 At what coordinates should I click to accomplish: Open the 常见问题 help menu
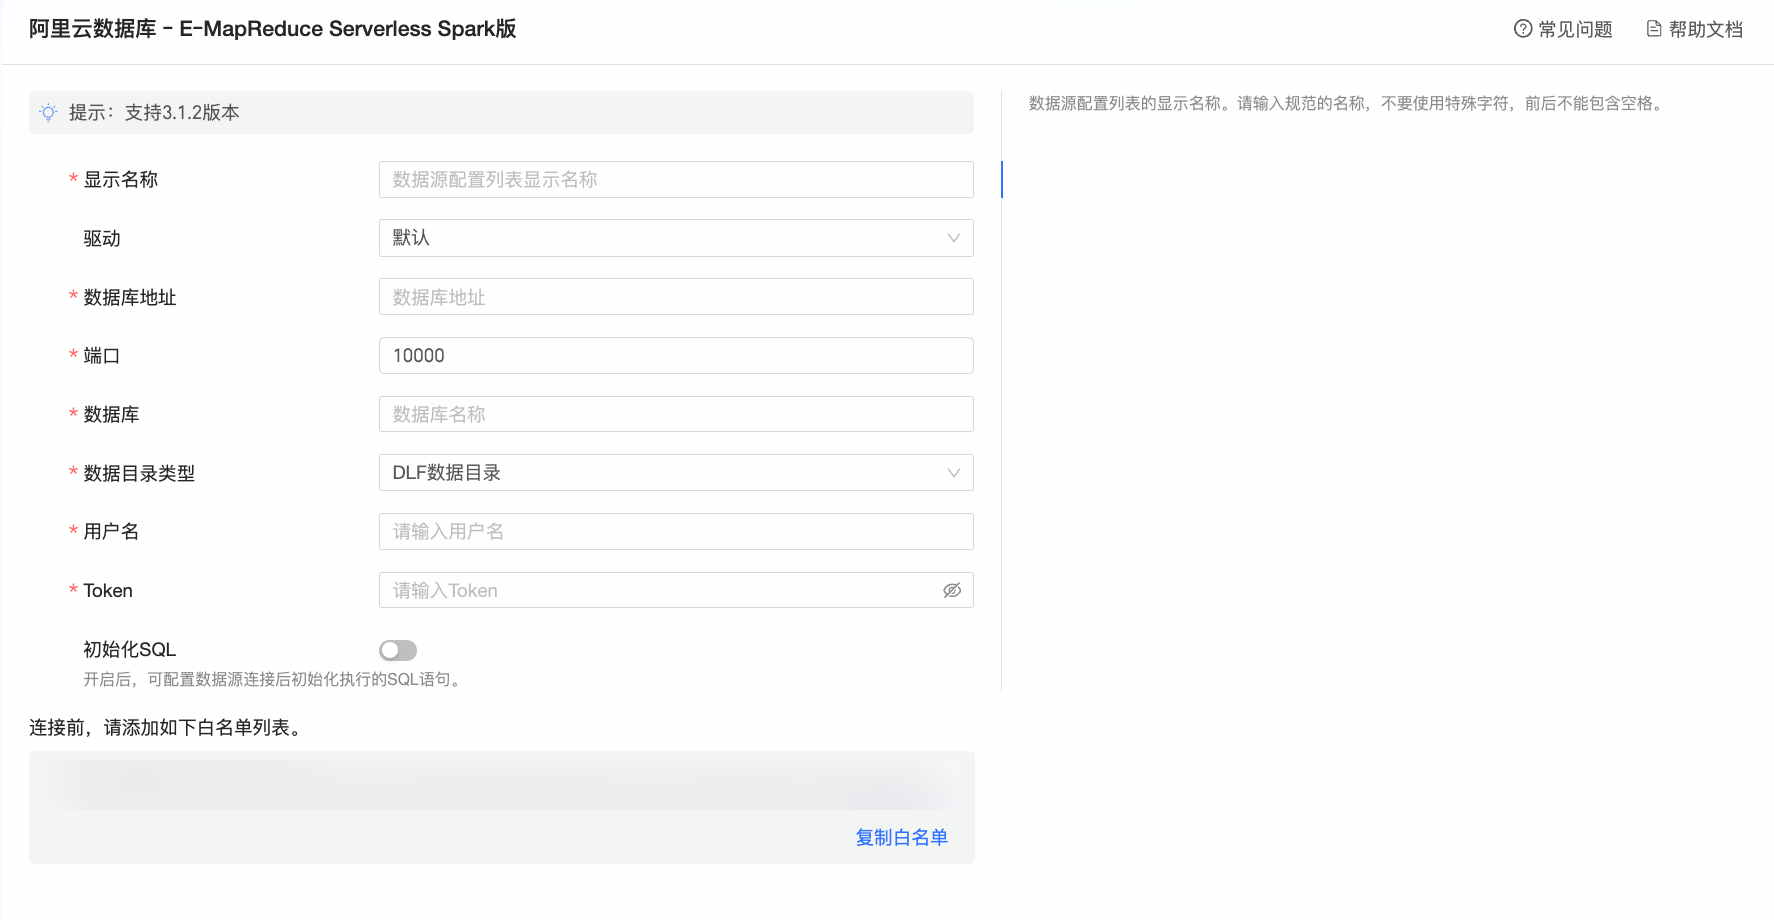(x=1572, y=29)
